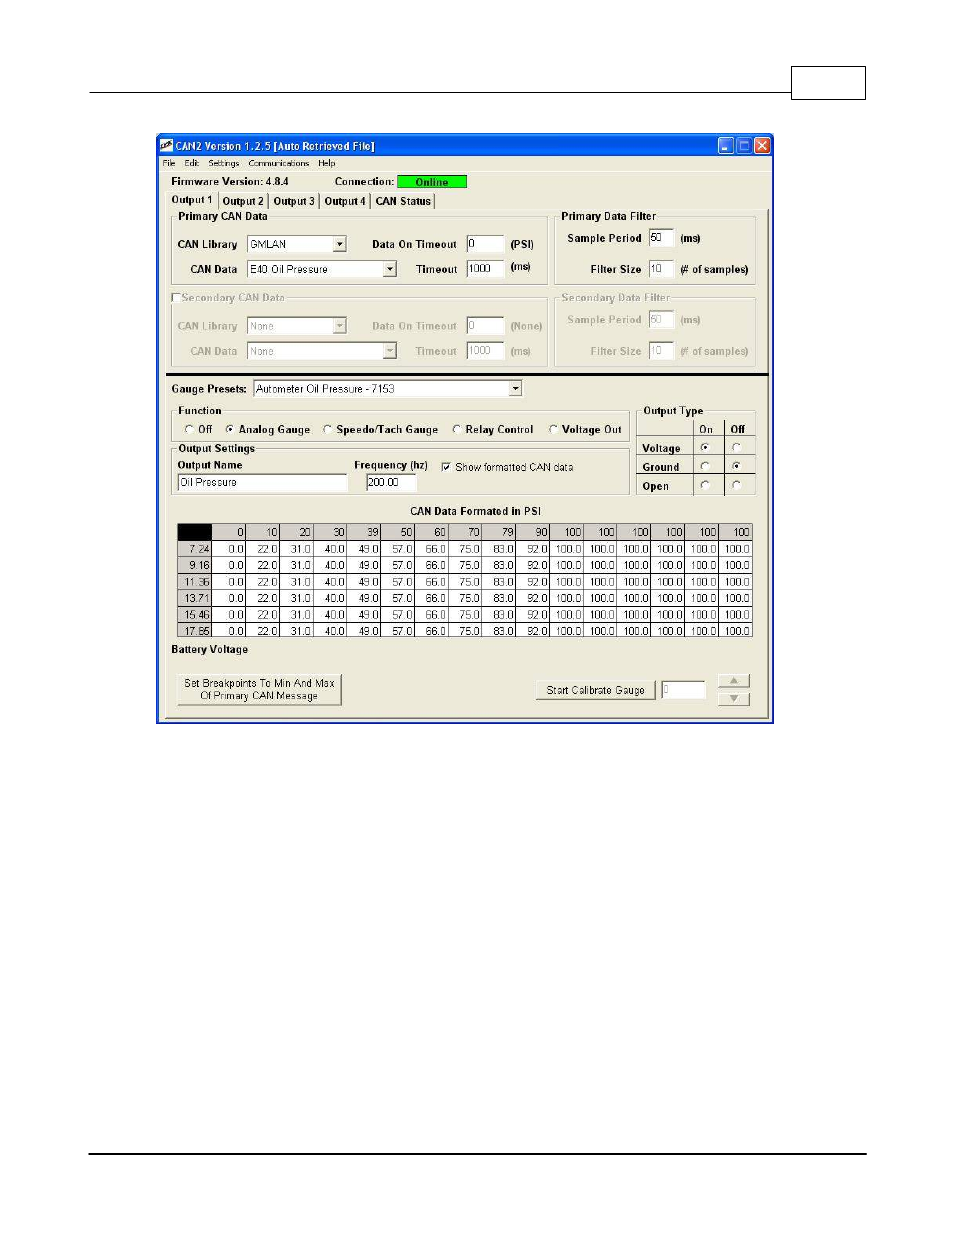Select the Relay Control function option
Viewport: 954px width, 1235px height.
(456, 429)
